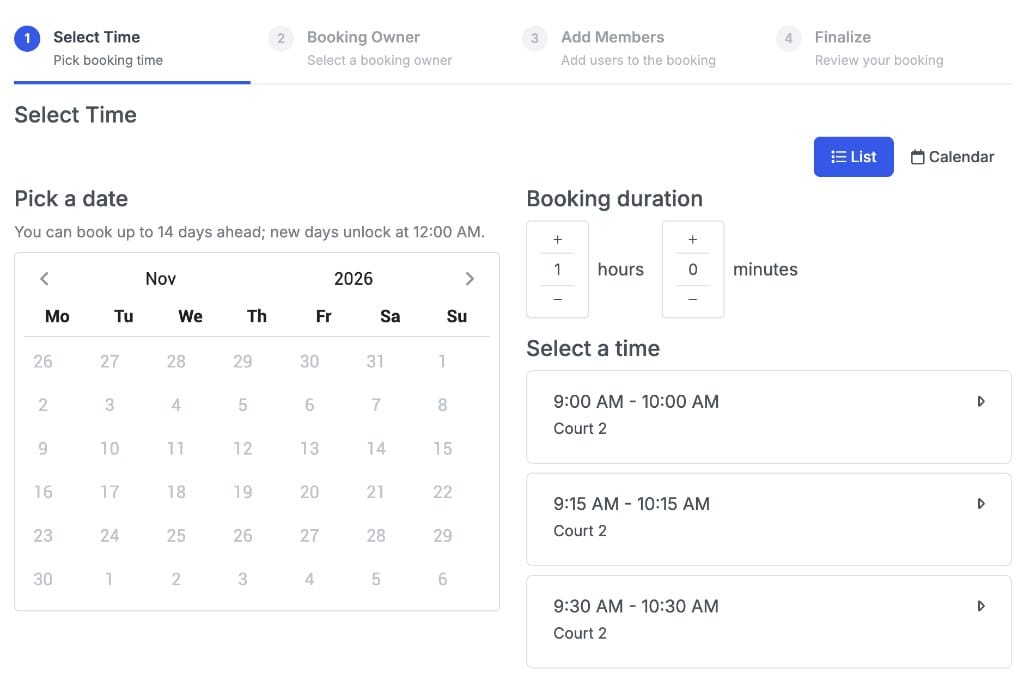Increase booking hours with the plus button
This screenshot has width=1024, height=674.
(x=557, y=239)
